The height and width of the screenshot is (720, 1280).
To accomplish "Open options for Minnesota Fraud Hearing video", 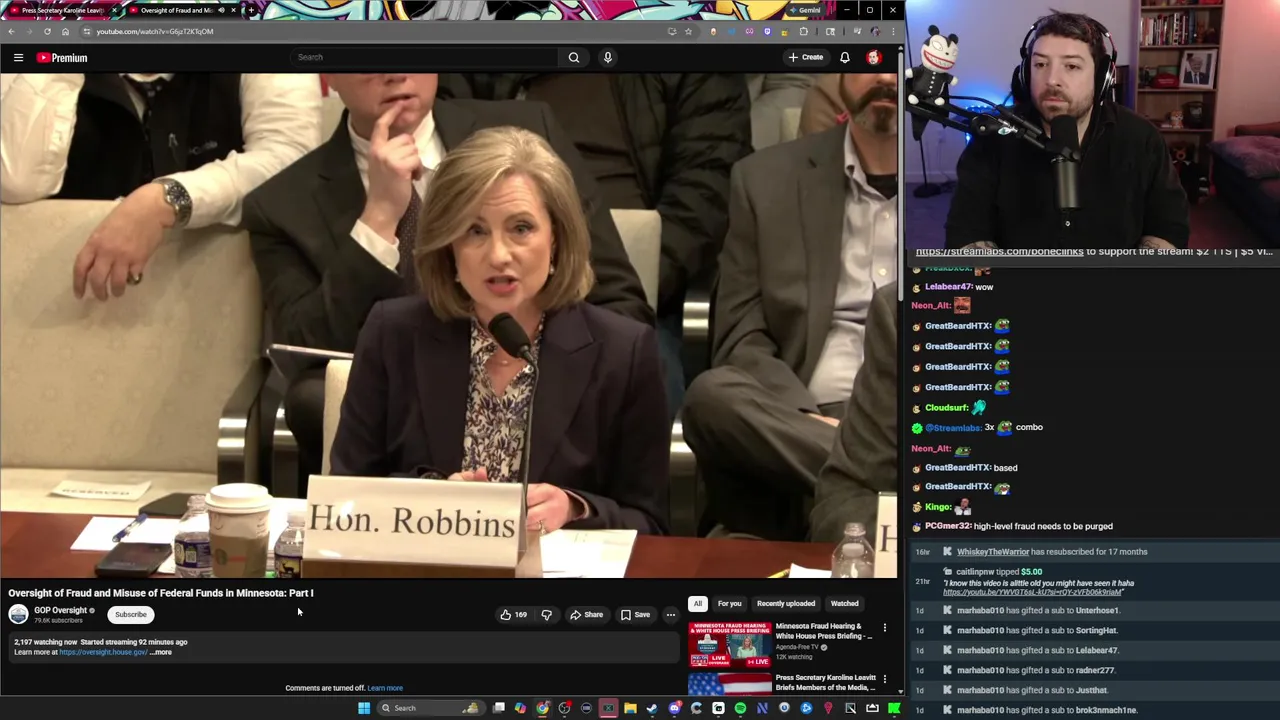I will (x=884, y=628).
